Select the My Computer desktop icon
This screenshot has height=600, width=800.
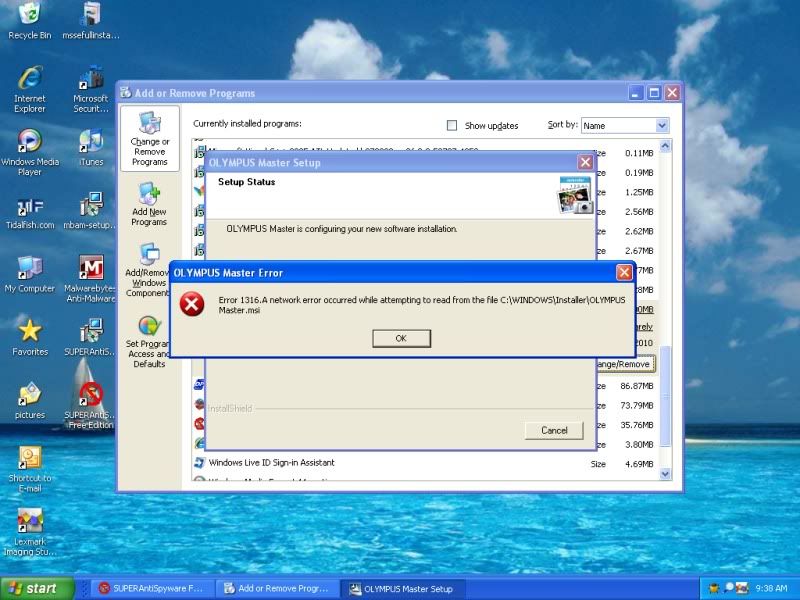[30, 274]
